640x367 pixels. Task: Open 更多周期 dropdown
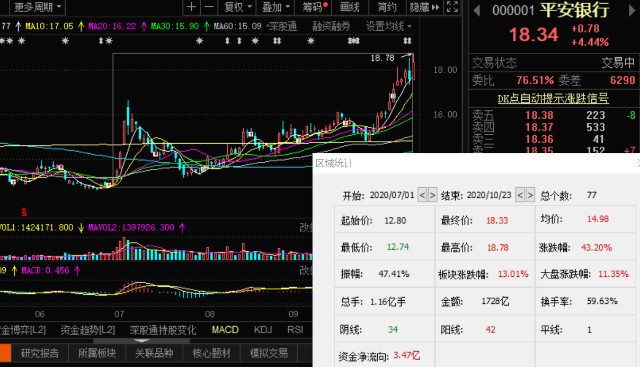click(37, 7)
